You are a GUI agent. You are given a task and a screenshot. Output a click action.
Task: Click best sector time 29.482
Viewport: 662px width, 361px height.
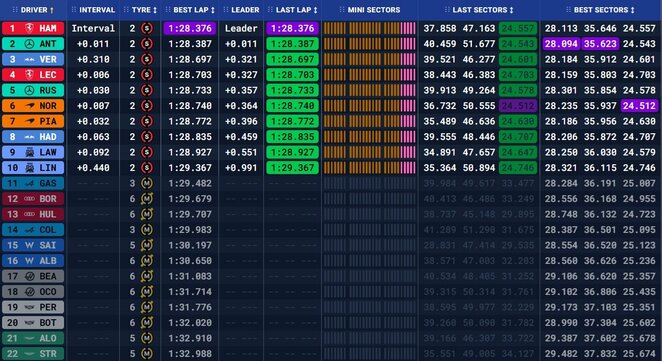[x=561, y=353]
